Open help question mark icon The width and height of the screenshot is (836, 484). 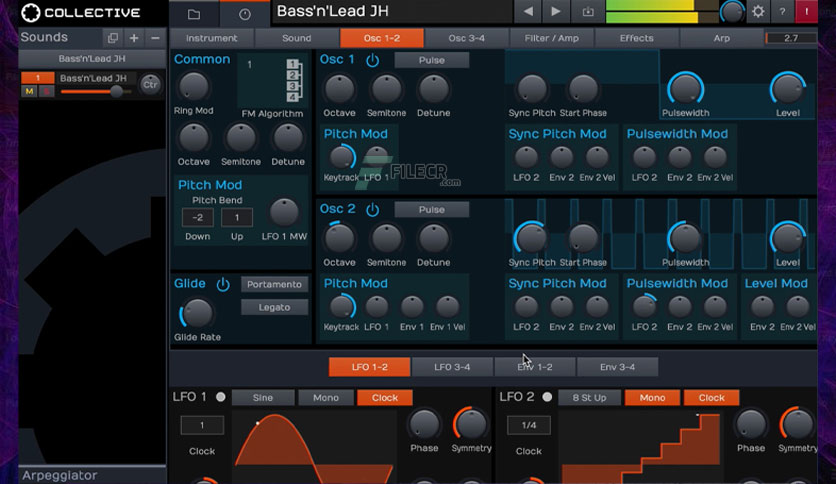[782, 11]
